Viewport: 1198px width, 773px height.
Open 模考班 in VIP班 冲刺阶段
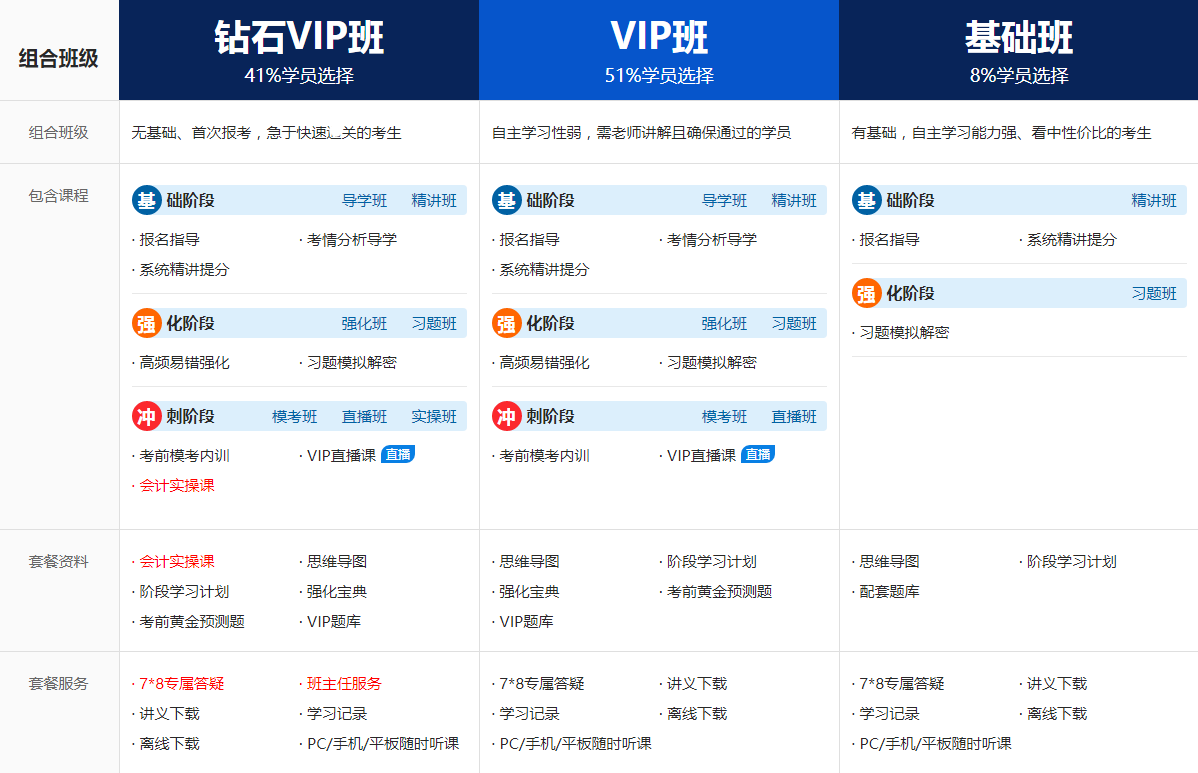724,417
